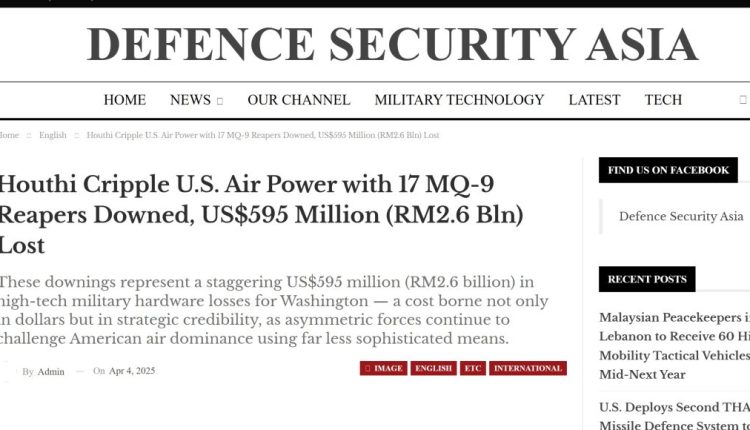This screenshot has height=430, width=750.
Task: Open the HOME menu item
Action: pos(125,100)
